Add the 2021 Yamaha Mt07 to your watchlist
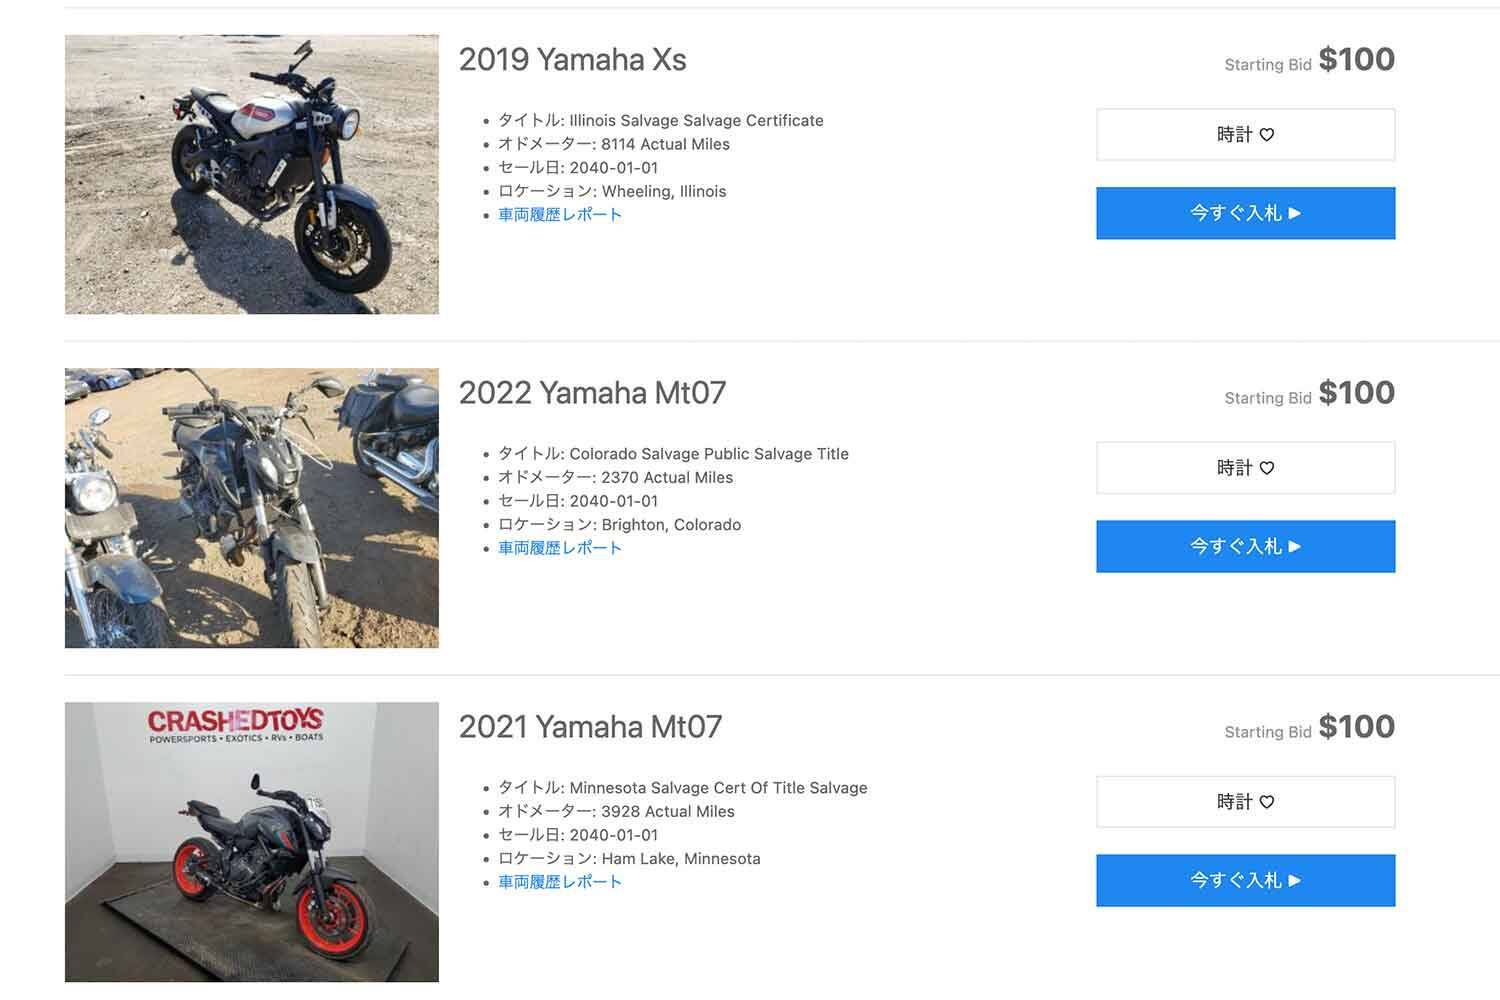This screenshot has height=1000, width=1500. tap(1245, 801)
